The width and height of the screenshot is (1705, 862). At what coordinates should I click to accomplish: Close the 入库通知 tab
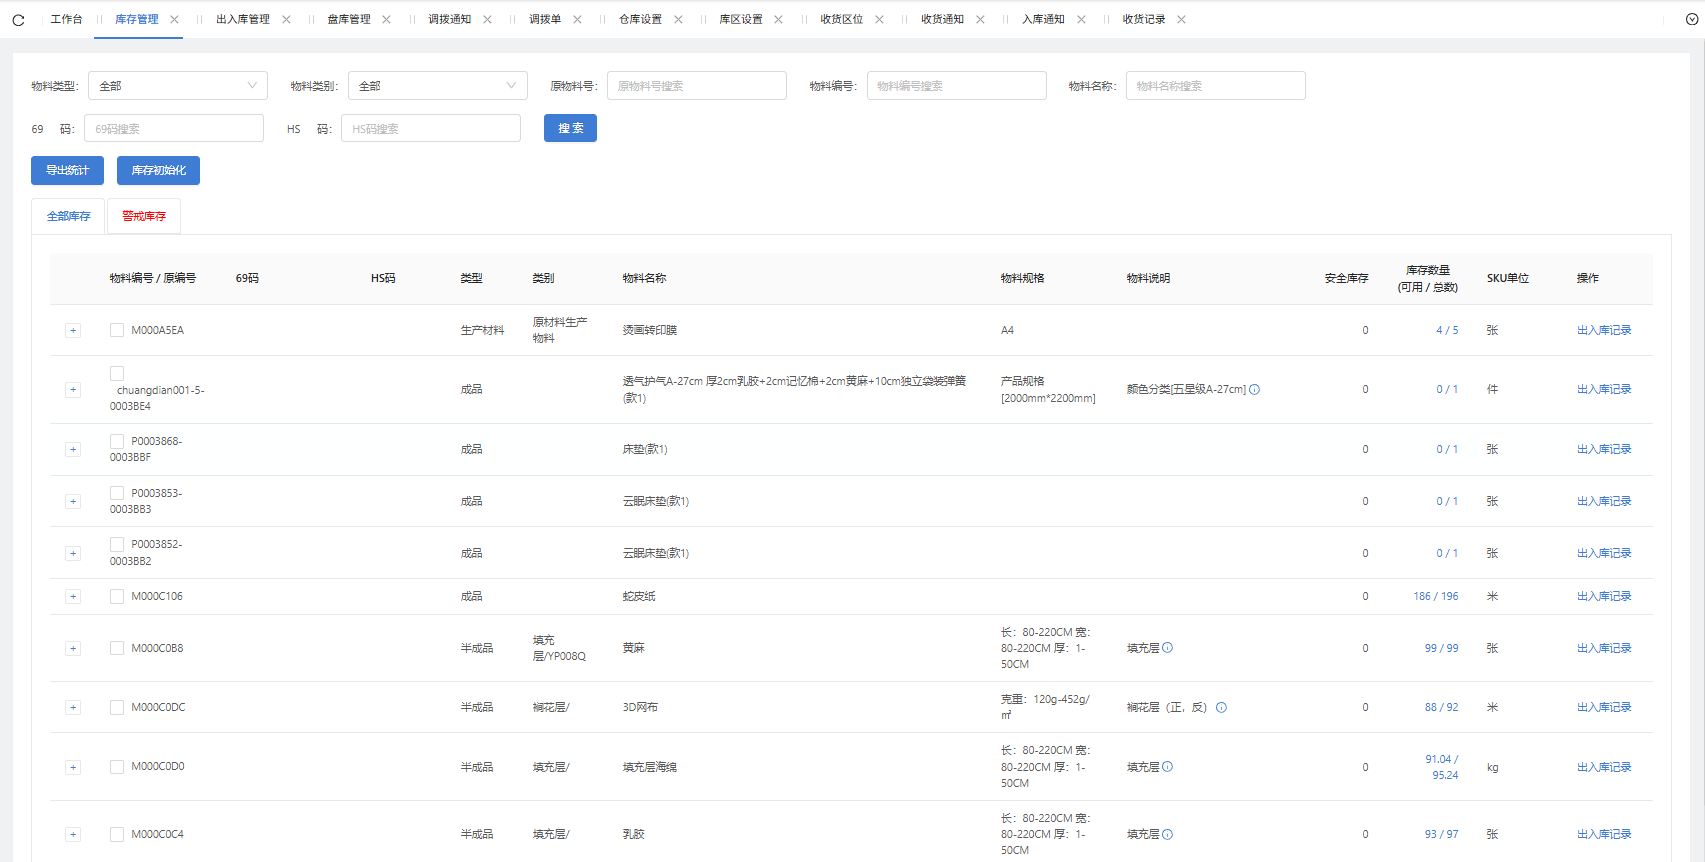click(1081, 19)
